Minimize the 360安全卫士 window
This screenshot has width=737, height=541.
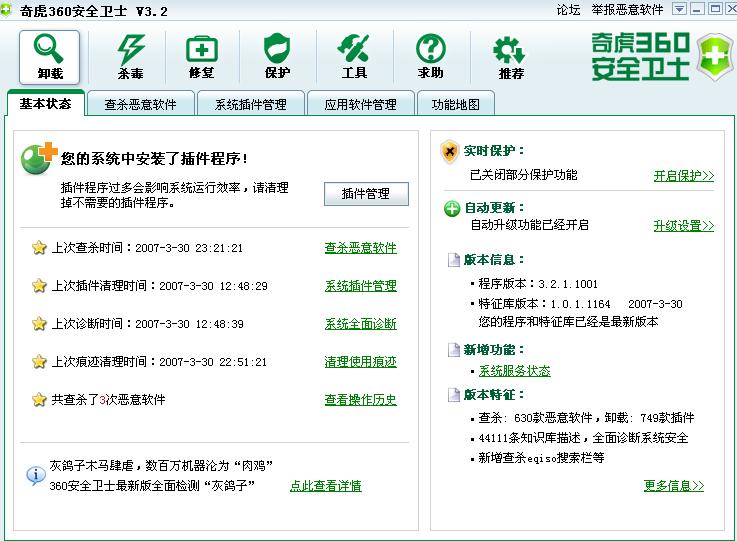point(697,9)
